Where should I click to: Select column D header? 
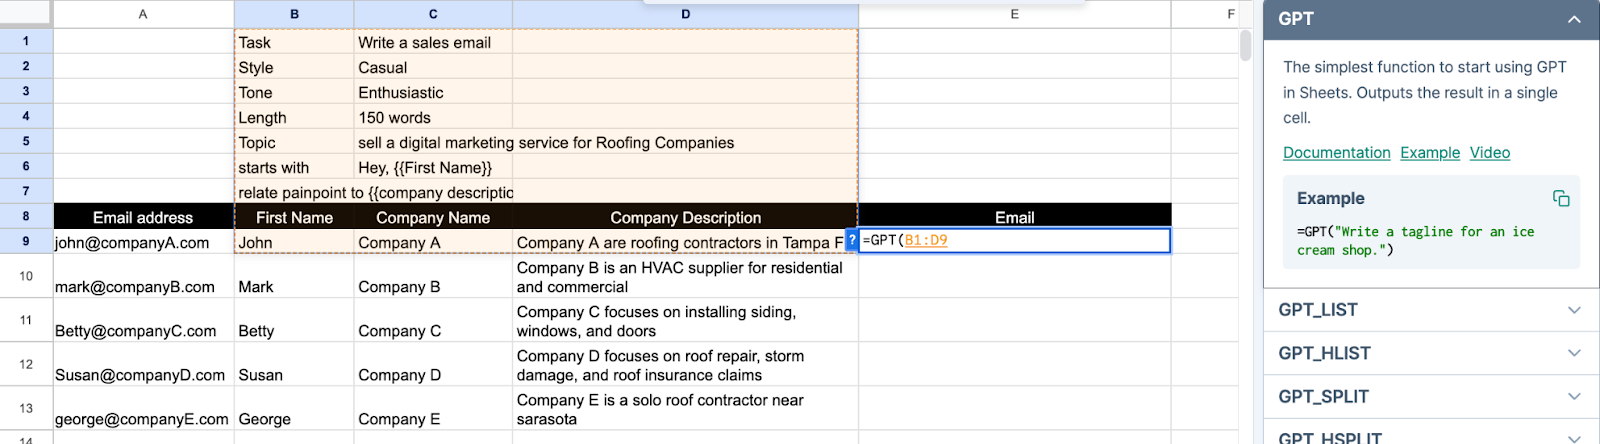coord(685,14)
